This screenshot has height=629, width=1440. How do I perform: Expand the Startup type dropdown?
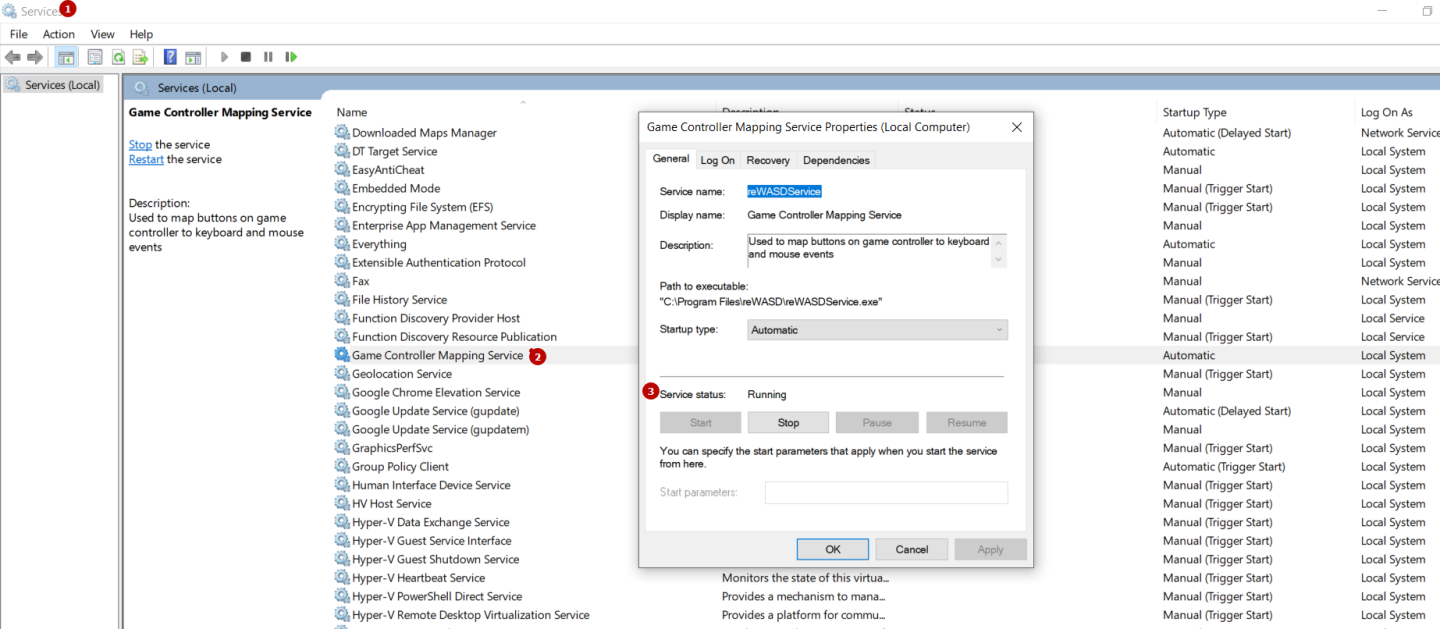coord(877,330)
